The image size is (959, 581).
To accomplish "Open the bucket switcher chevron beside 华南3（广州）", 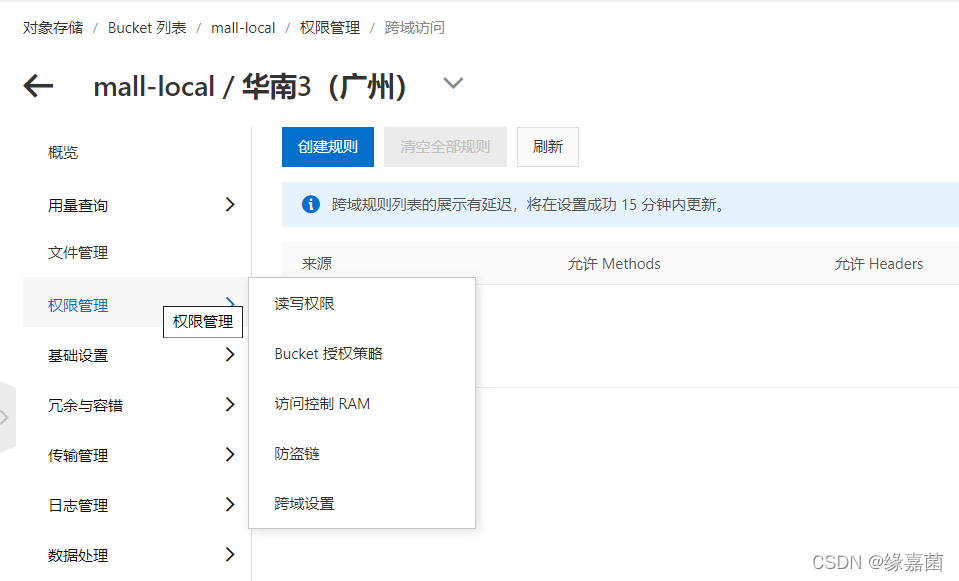I will (x=453, y=83).
